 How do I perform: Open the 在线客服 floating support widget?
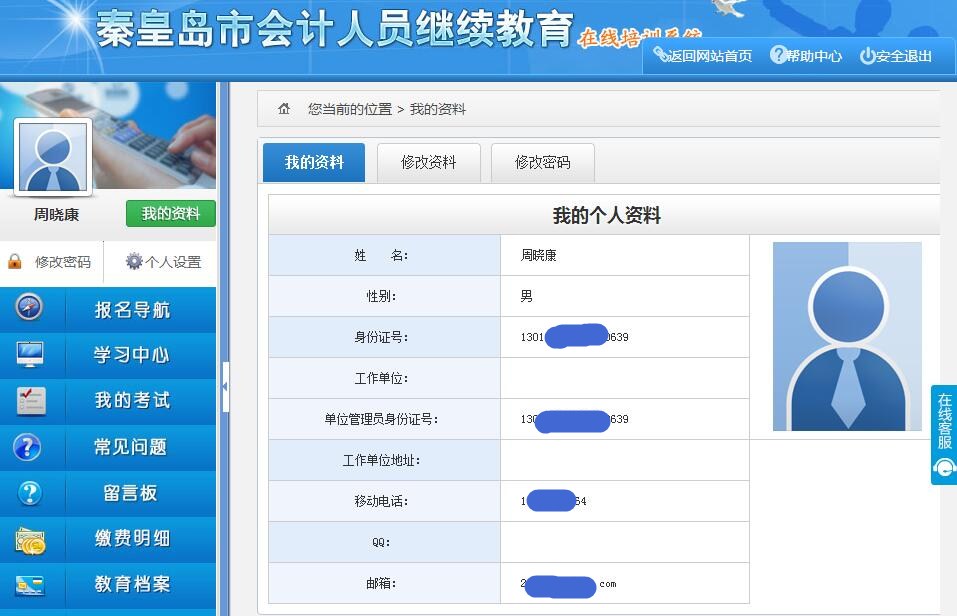943,434
